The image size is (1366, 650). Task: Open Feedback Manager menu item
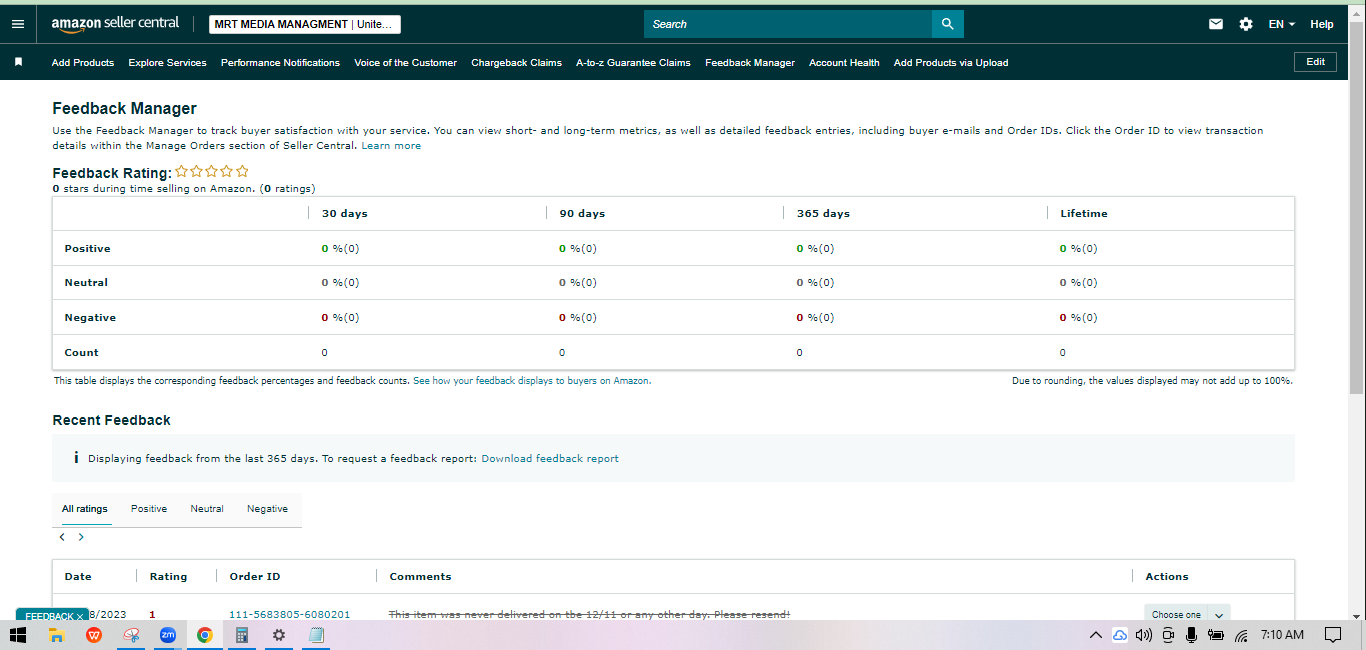[750, 62]
